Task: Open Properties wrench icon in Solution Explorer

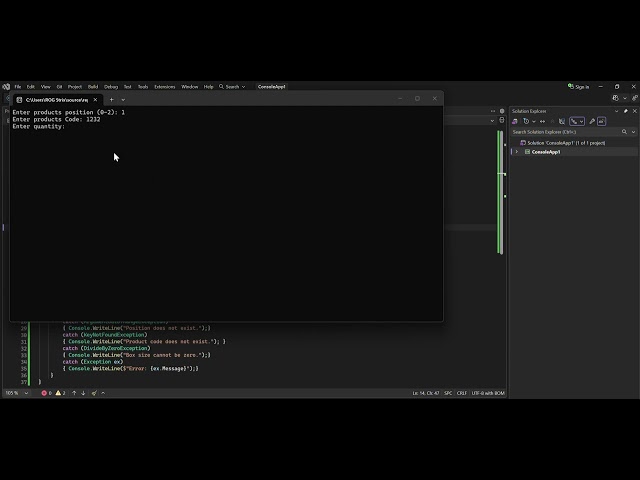Action: click(x=592, y=121)
